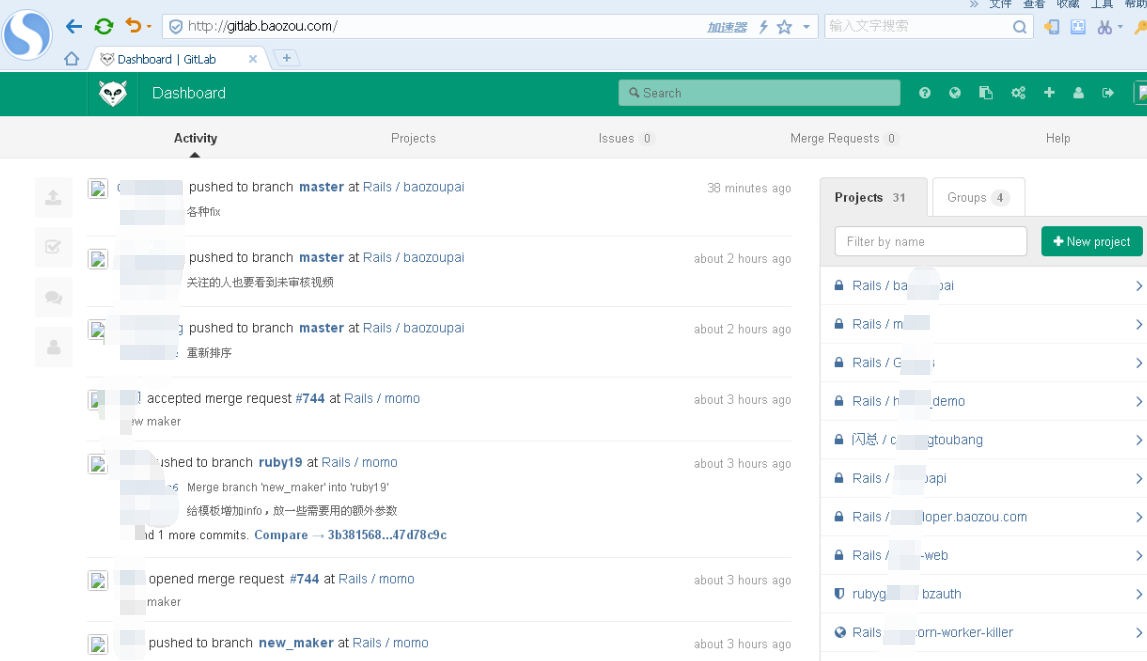Open the GitLab help question-mark icon
1147x661 pixels.
coord(925,93)
